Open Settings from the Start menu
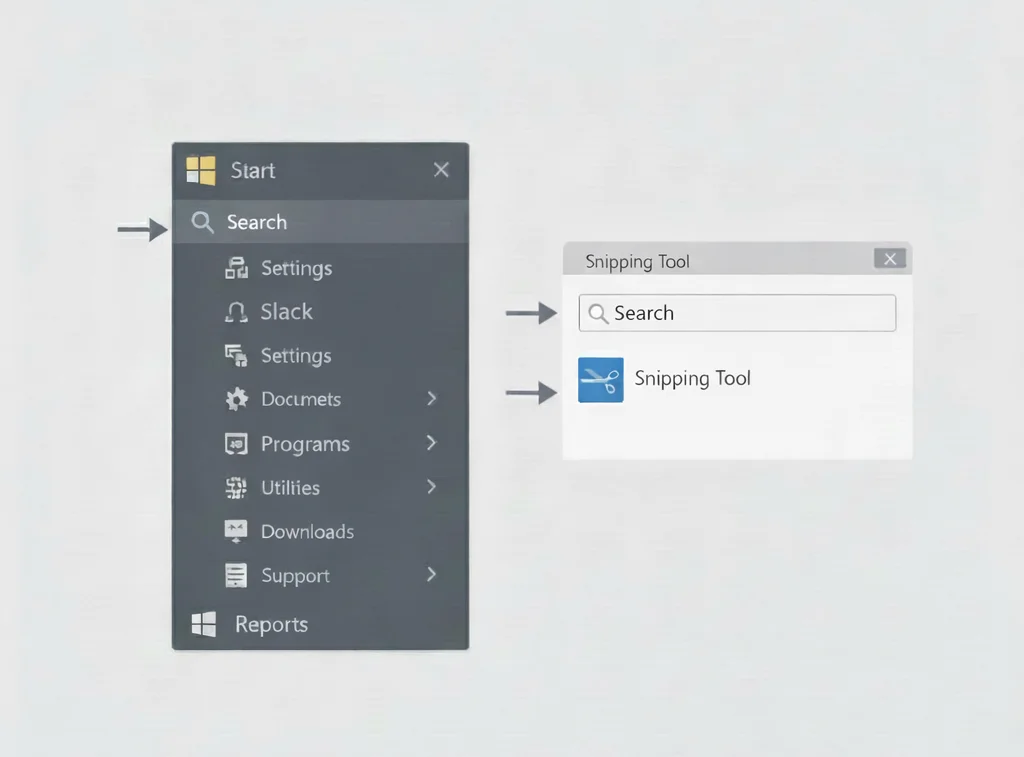This screenshot has height=757, width=1024. click(x=295, y=268)
